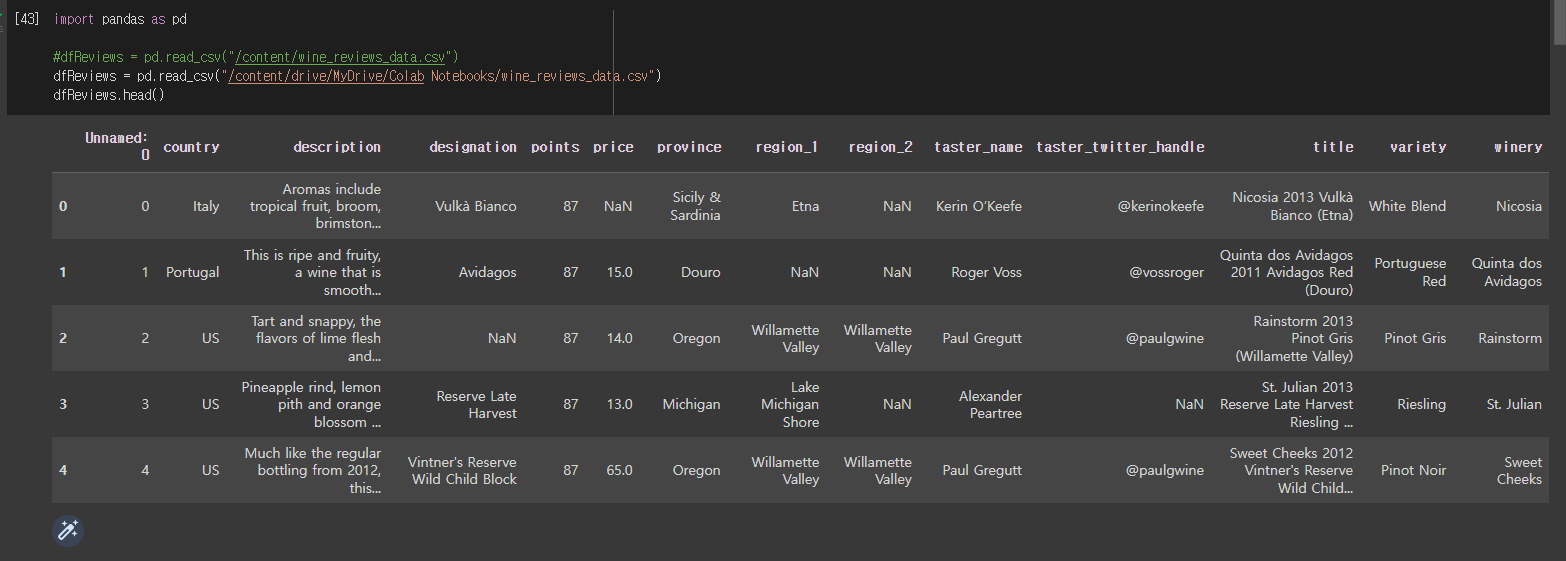Click 'Reserve Late Harvest' designation cell
Screen dimensions: 1566x561
pos(477,404)
